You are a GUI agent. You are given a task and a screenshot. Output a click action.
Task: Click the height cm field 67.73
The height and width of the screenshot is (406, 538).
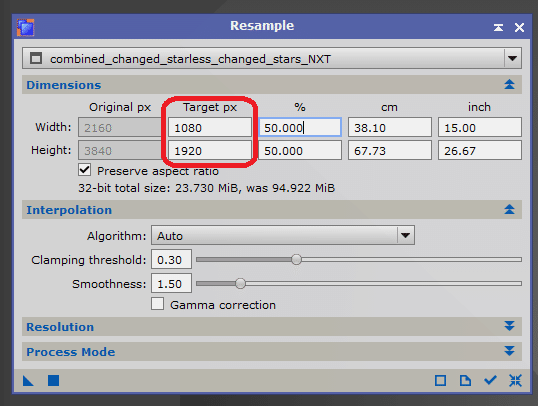[390, 150]
